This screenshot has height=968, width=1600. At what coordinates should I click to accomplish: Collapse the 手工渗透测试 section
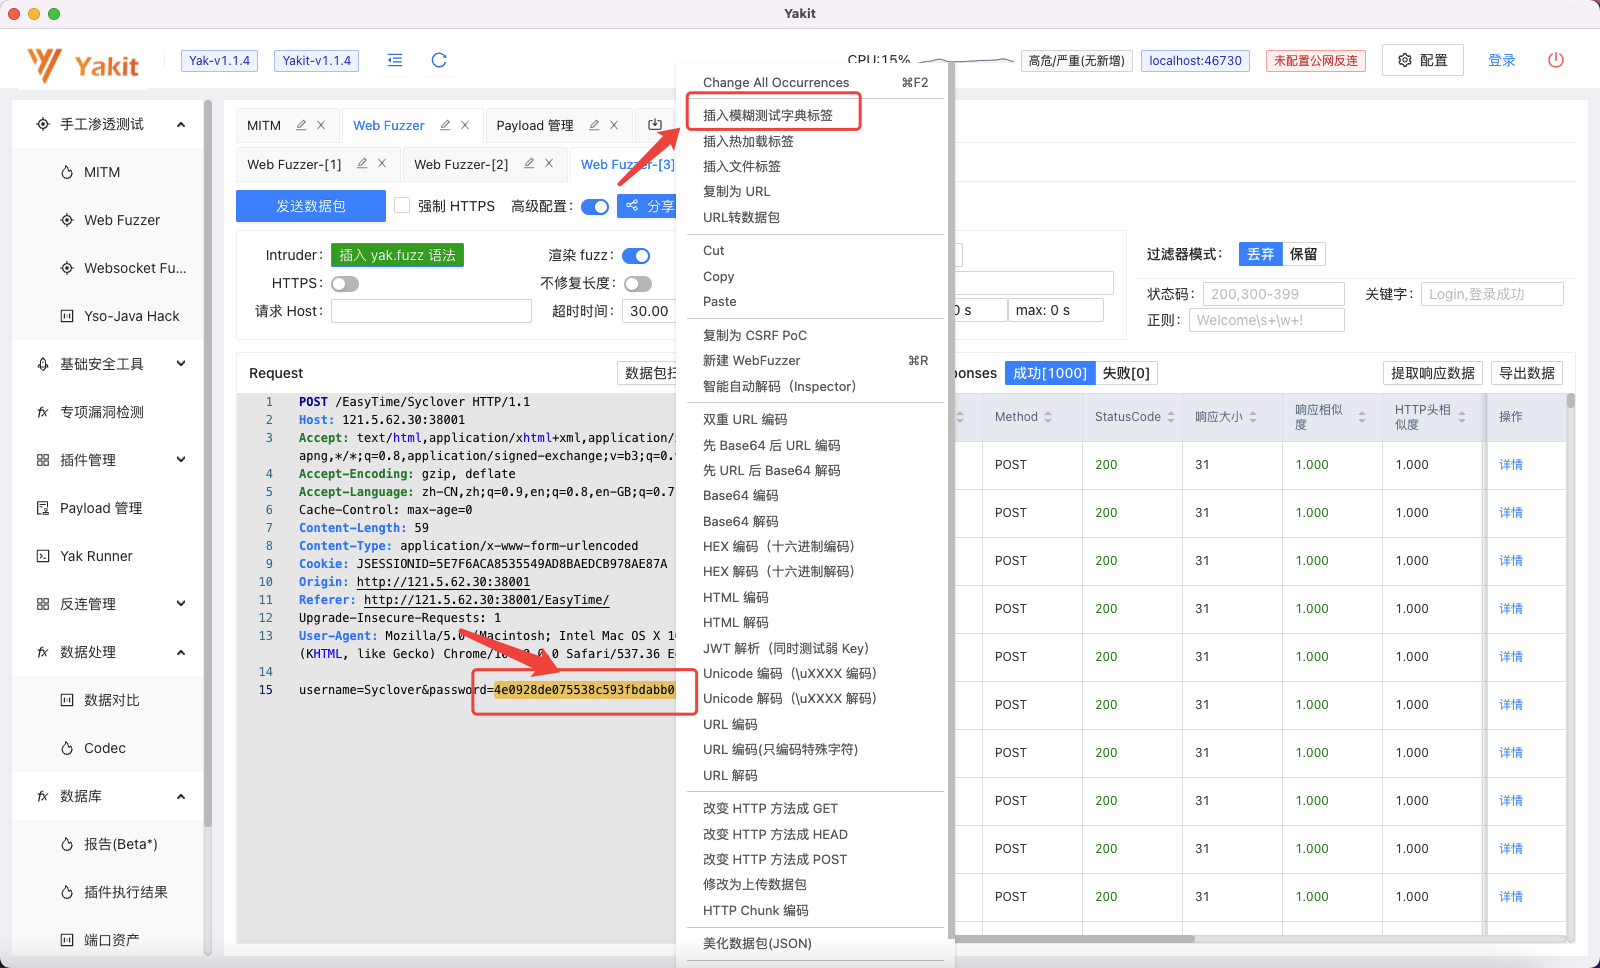[x=181, y=124]
